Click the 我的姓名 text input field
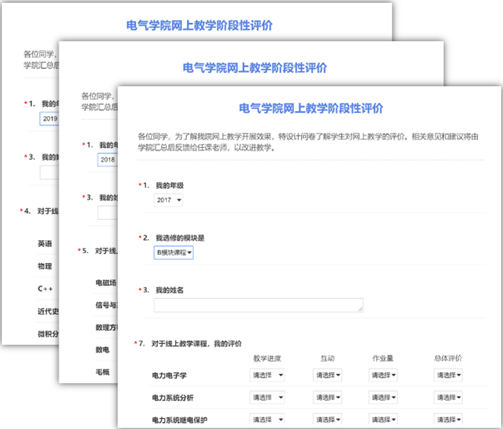This screenshot has width=503, height=429. click(259, 305)
